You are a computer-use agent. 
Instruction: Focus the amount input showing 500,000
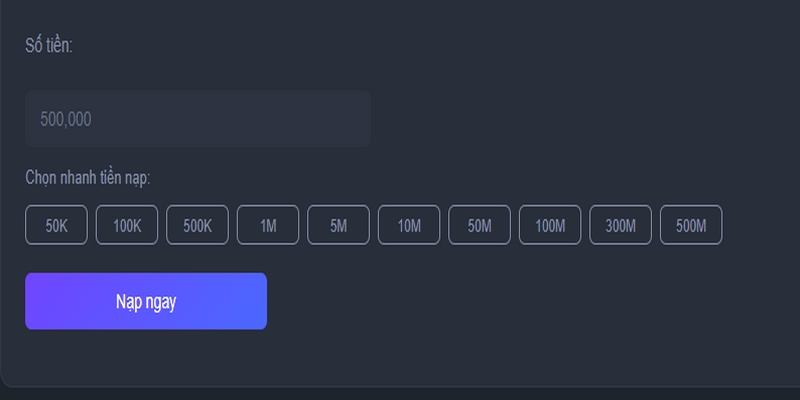198,119
